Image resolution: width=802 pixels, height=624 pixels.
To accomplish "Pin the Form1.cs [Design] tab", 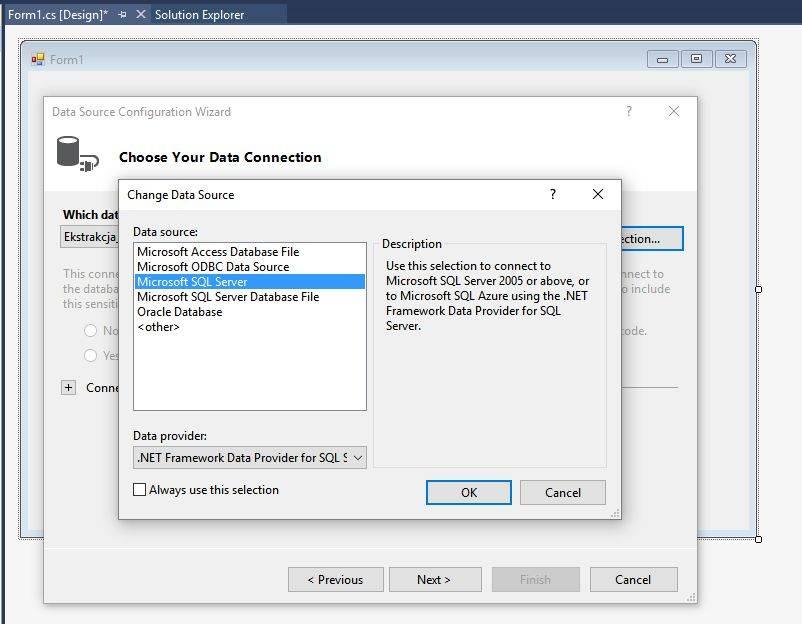I will pyautogui.click(x=122, y=15).
